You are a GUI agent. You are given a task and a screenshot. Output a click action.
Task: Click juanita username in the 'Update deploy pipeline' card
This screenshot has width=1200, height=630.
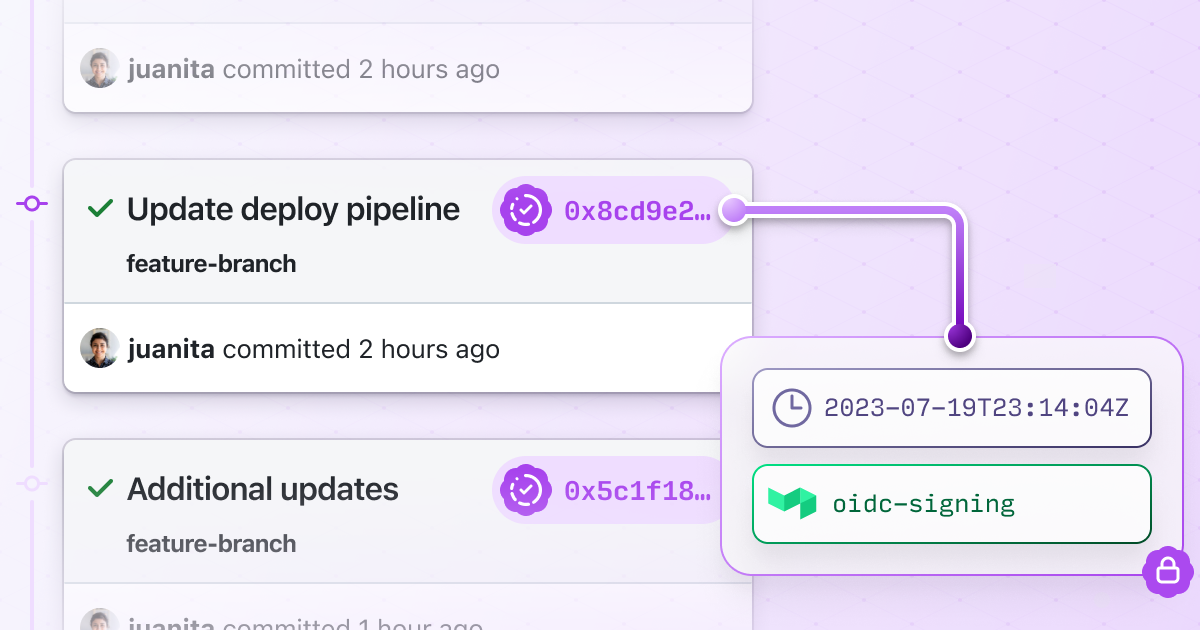171,349
